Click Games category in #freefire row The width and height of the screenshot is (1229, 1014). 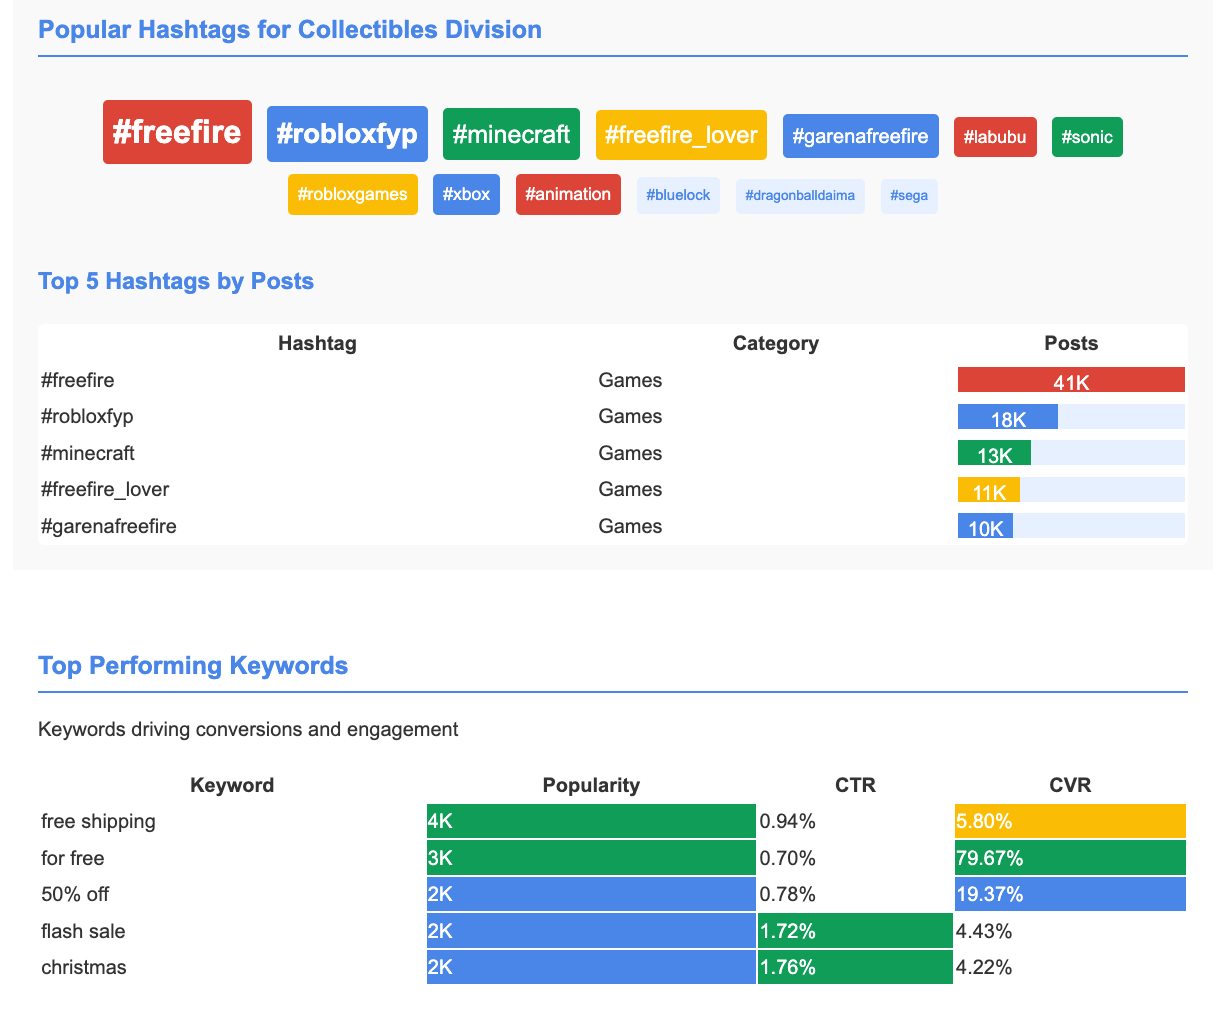click(x=630, y=380)
